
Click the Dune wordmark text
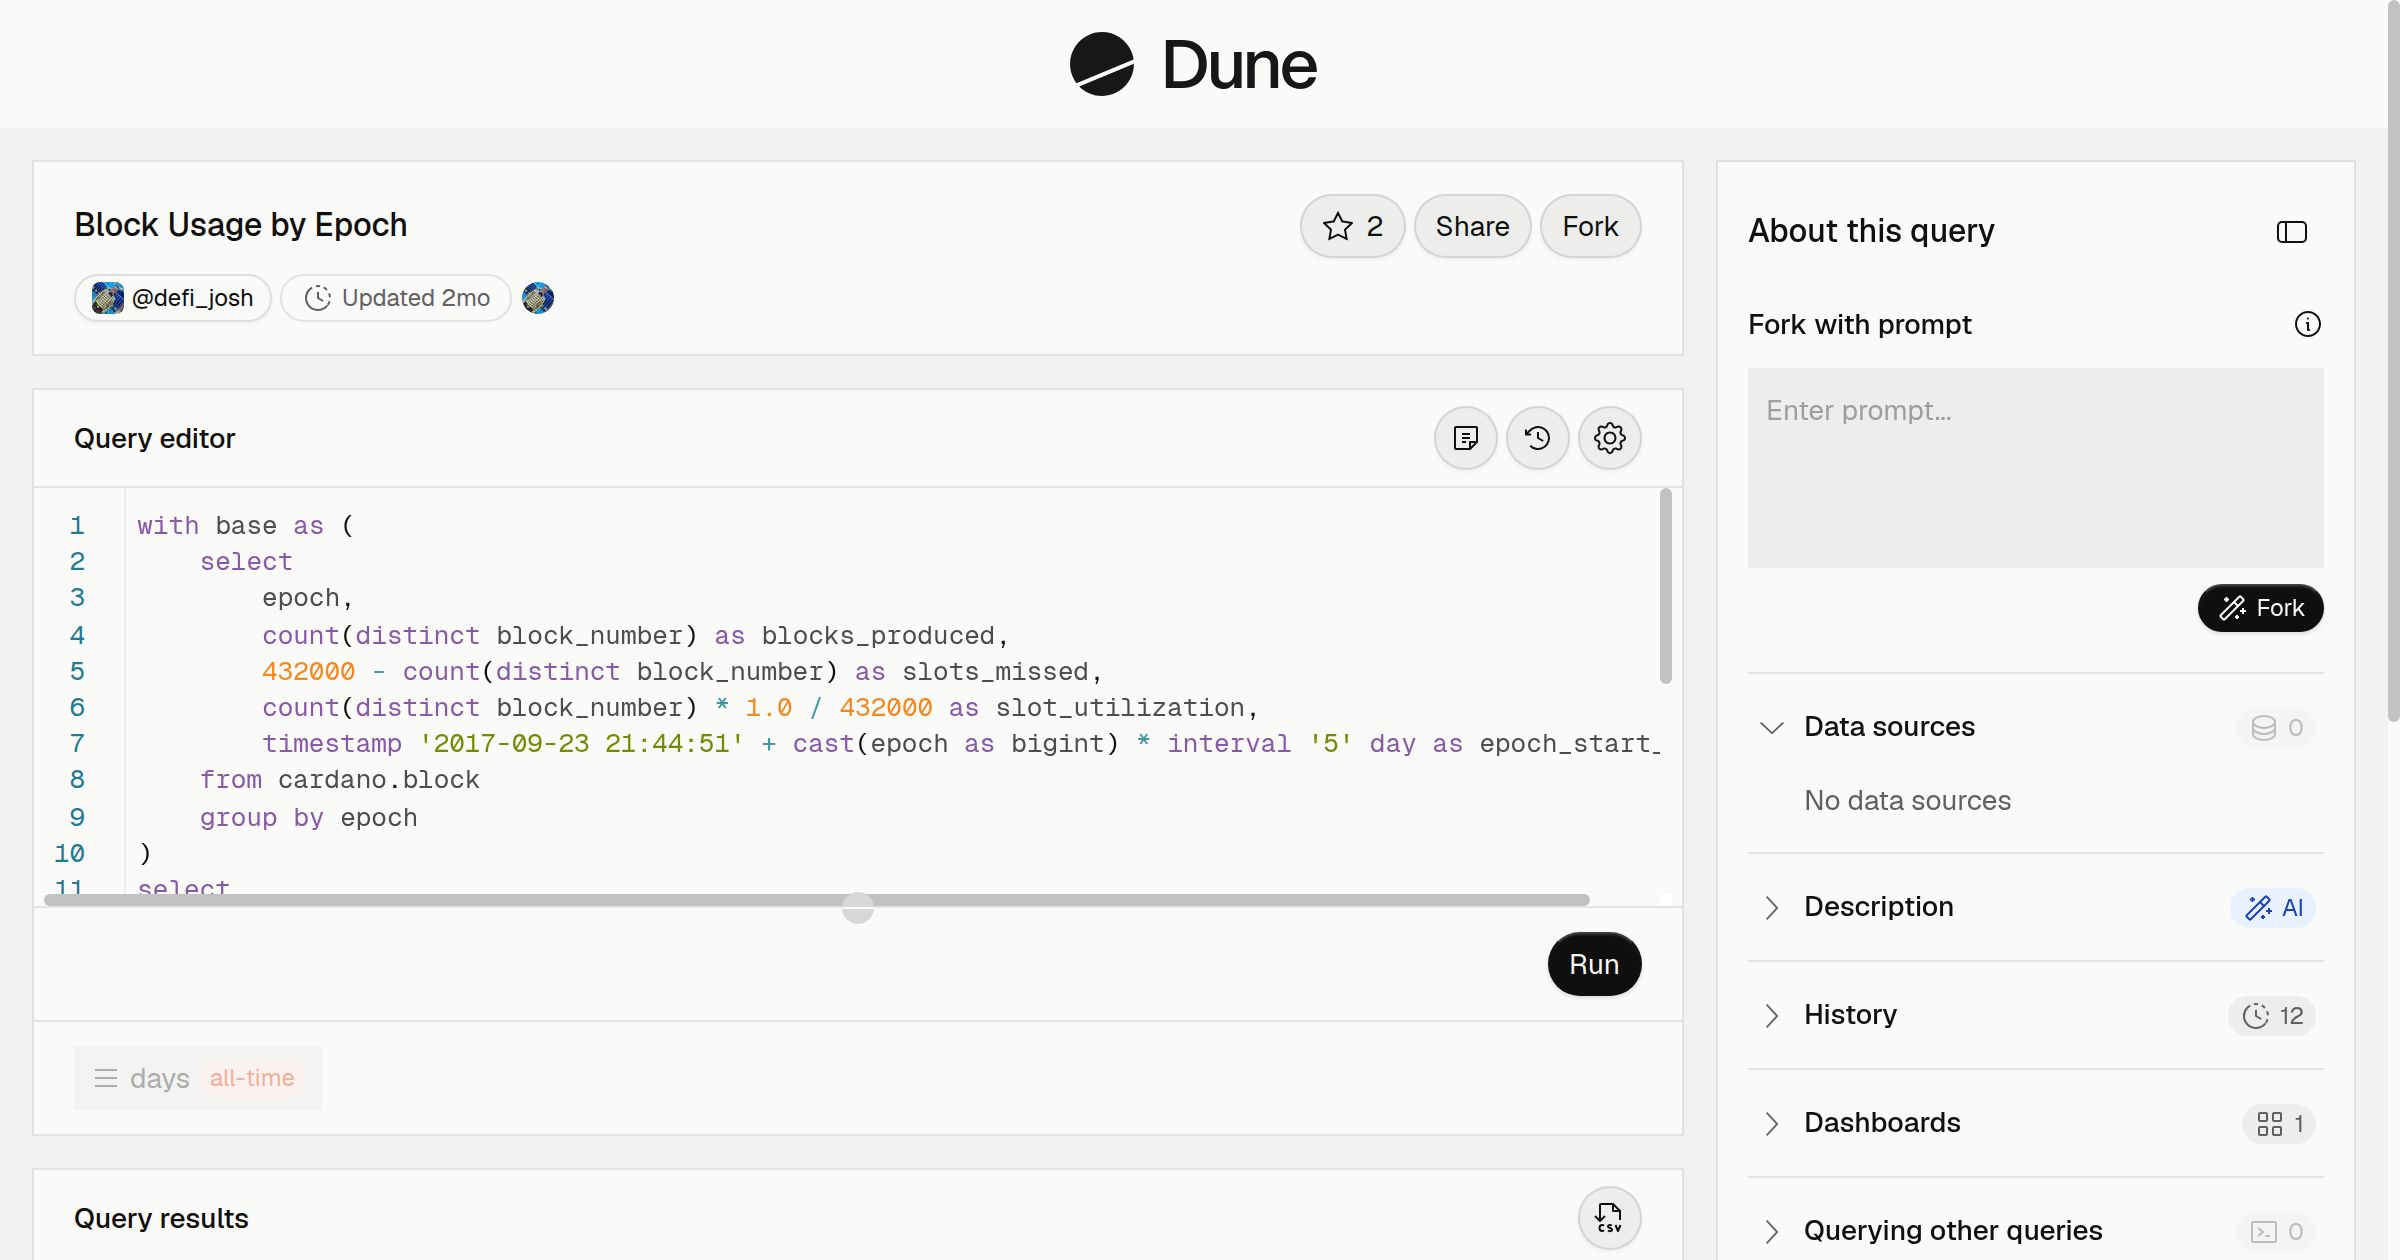(x=1239, y=65)
